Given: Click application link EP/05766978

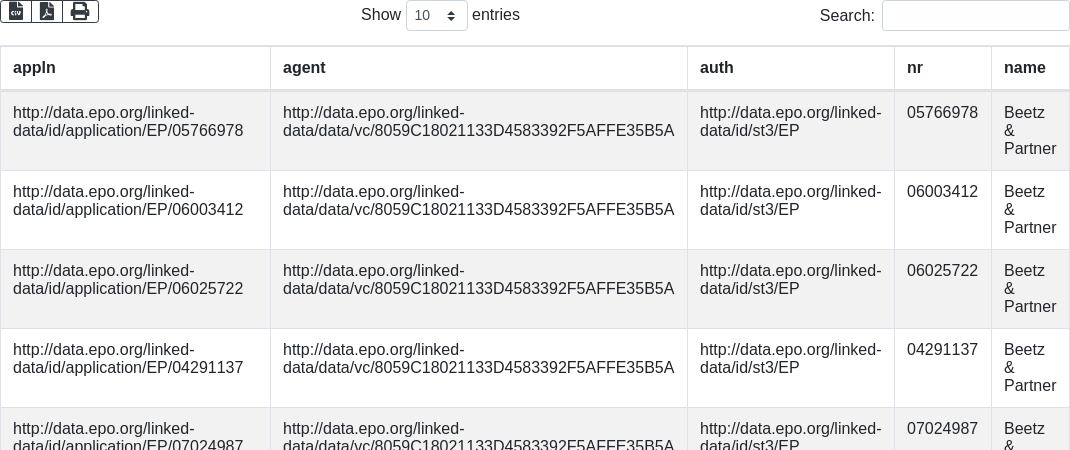Looking at the screenshot, I should (128, 122).
